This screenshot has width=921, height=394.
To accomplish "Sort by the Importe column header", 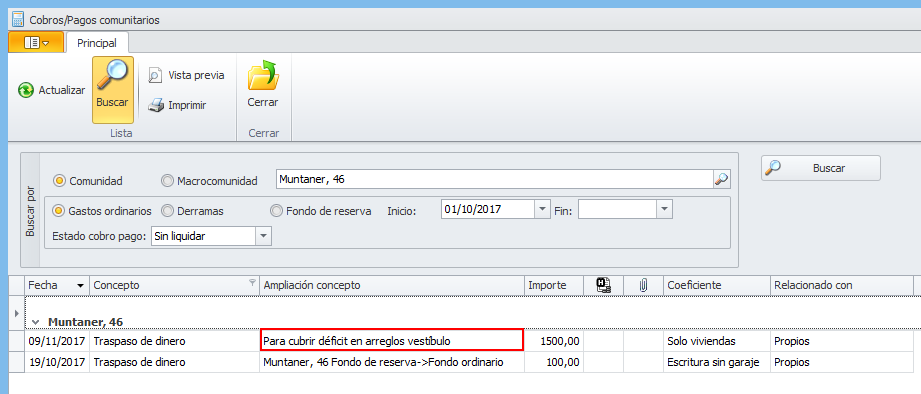I will 553,285.
